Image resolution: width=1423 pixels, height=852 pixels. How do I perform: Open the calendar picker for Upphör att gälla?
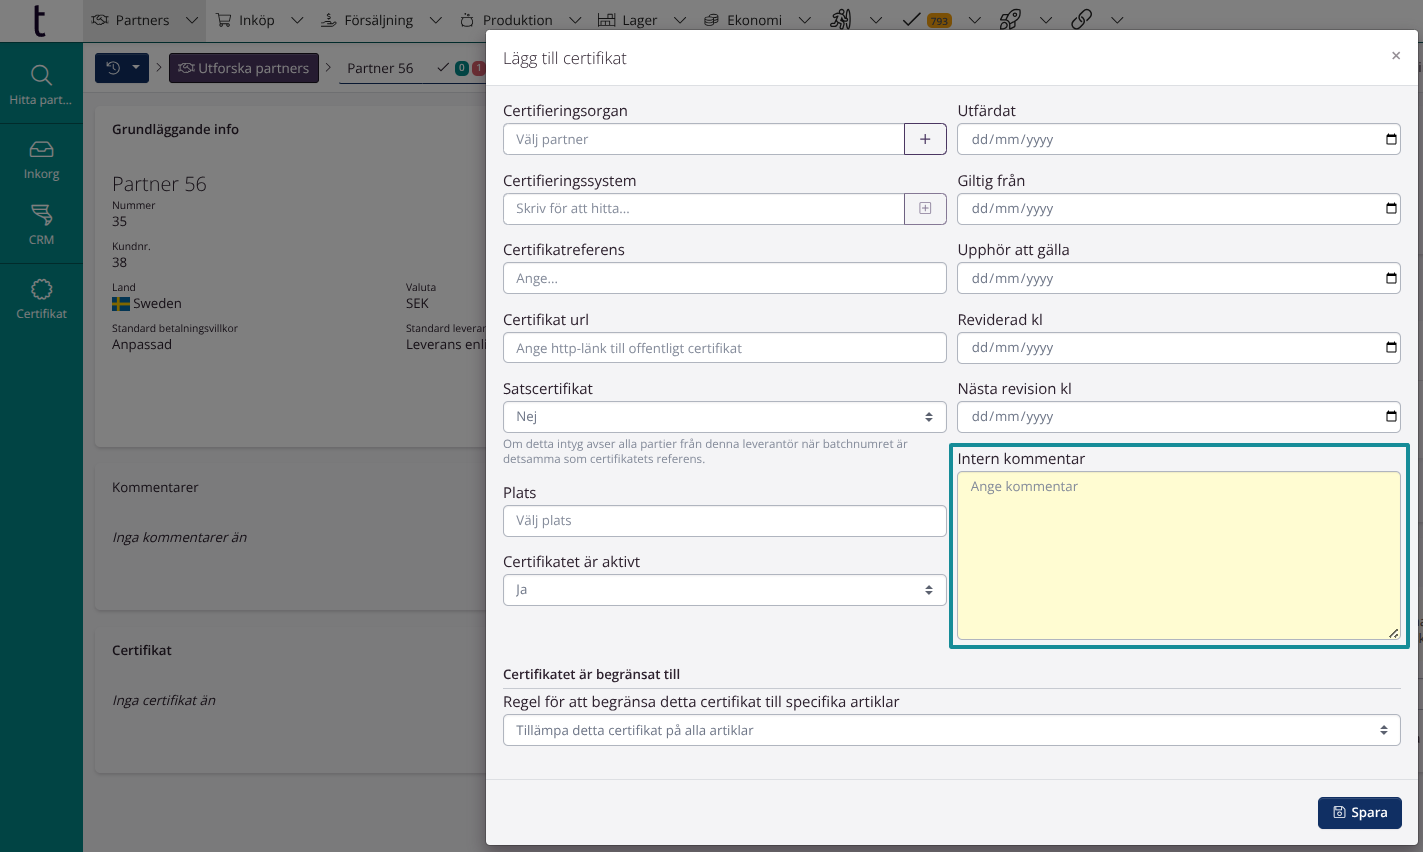[x=1391, y=278]
